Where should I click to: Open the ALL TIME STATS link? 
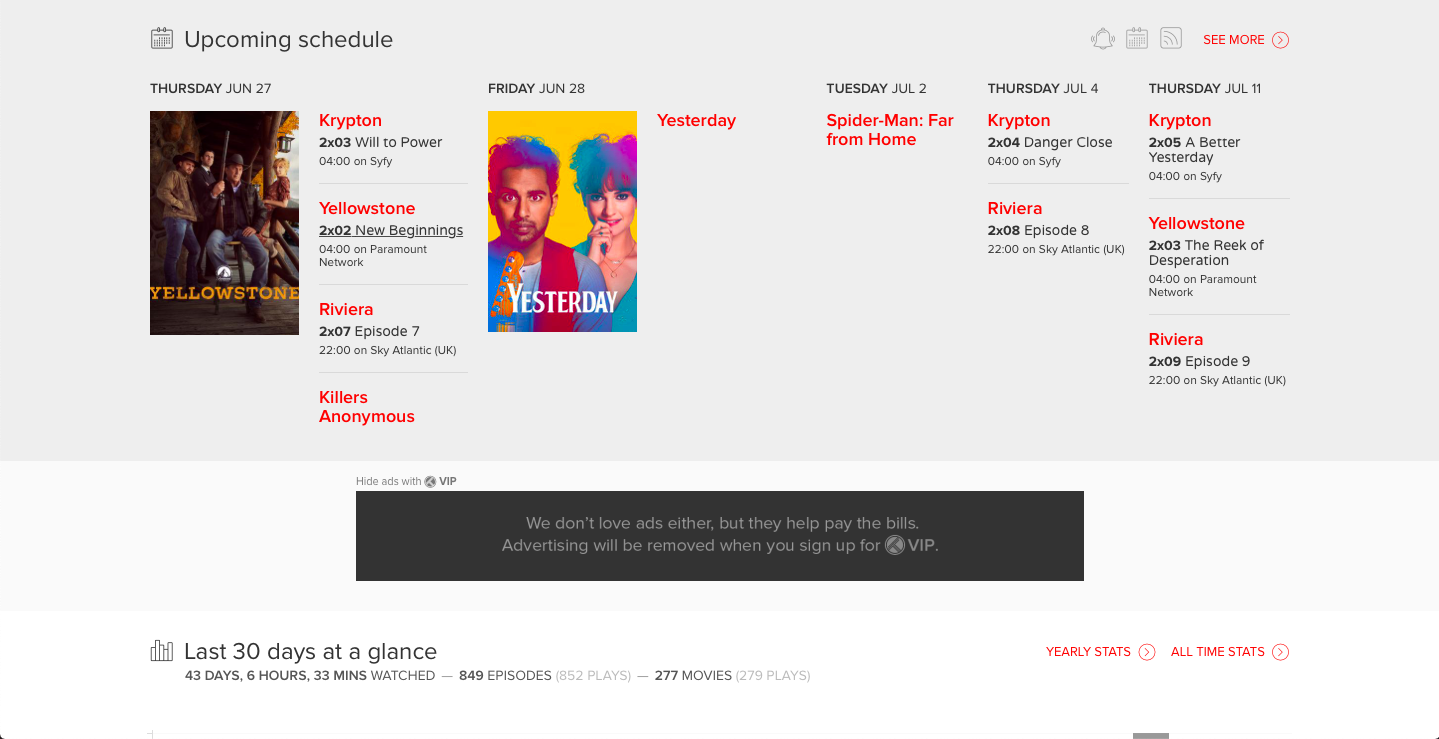(1217, 652)
